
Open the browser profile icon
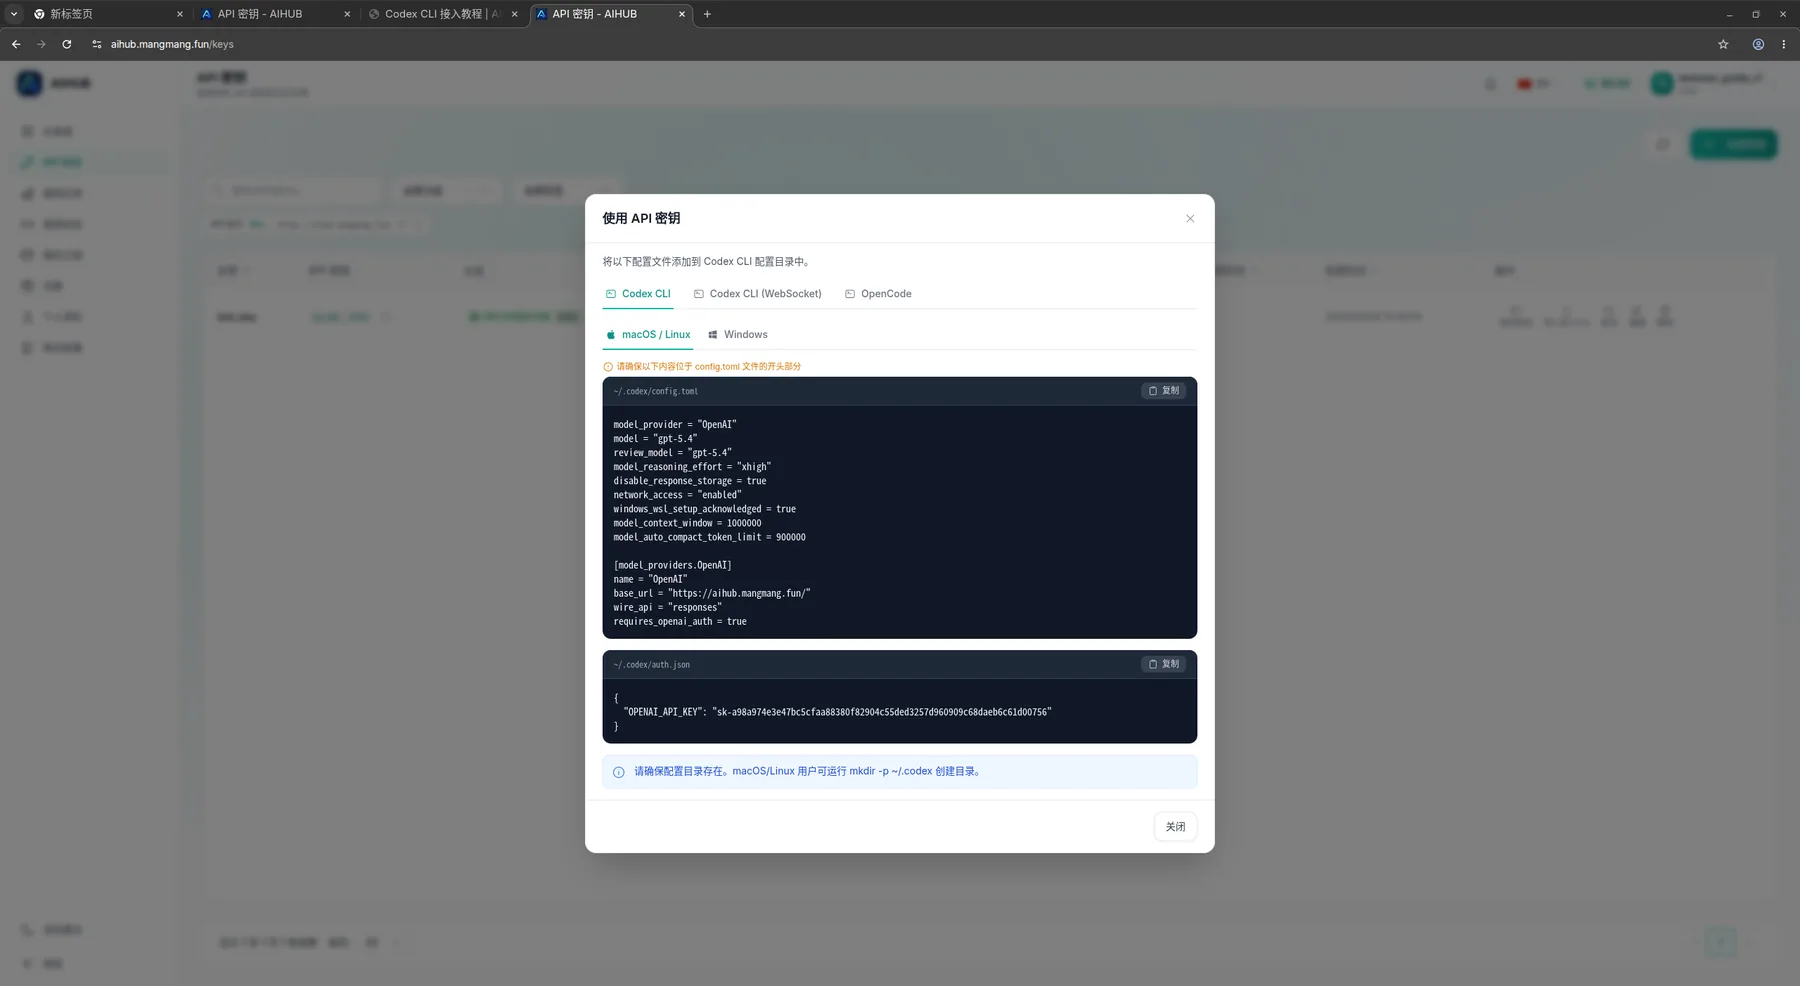[1758, 44]
